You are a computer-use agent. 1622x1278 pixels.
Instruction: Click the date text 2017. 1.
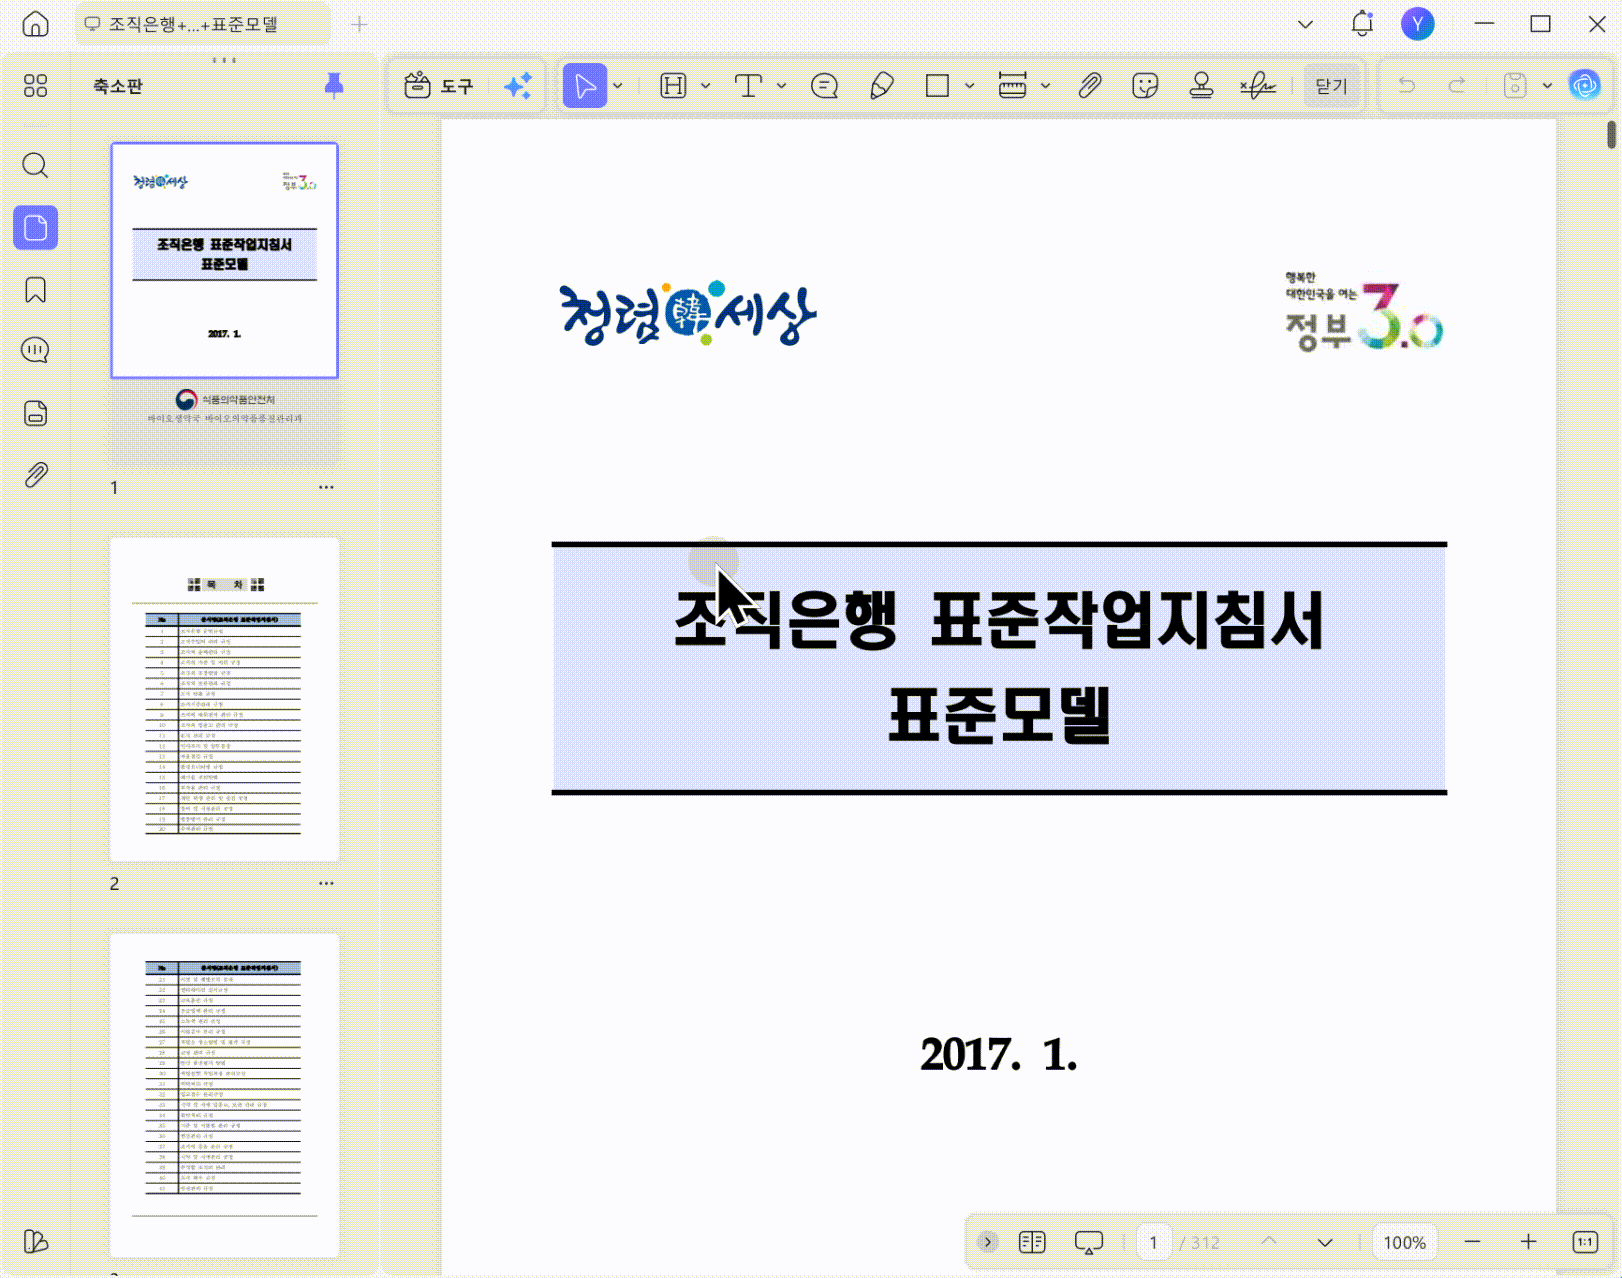999,1055
